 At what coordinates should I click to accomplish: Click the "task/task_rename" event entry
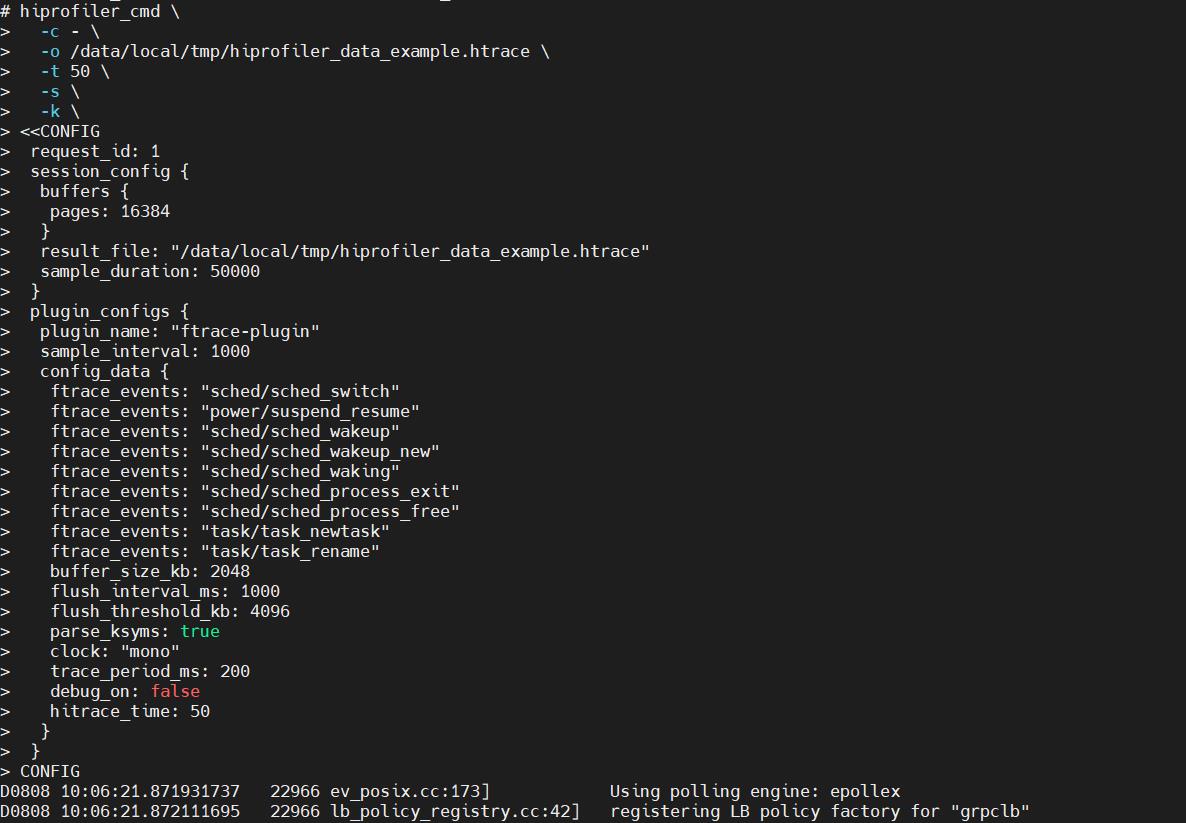coord(290,551)
